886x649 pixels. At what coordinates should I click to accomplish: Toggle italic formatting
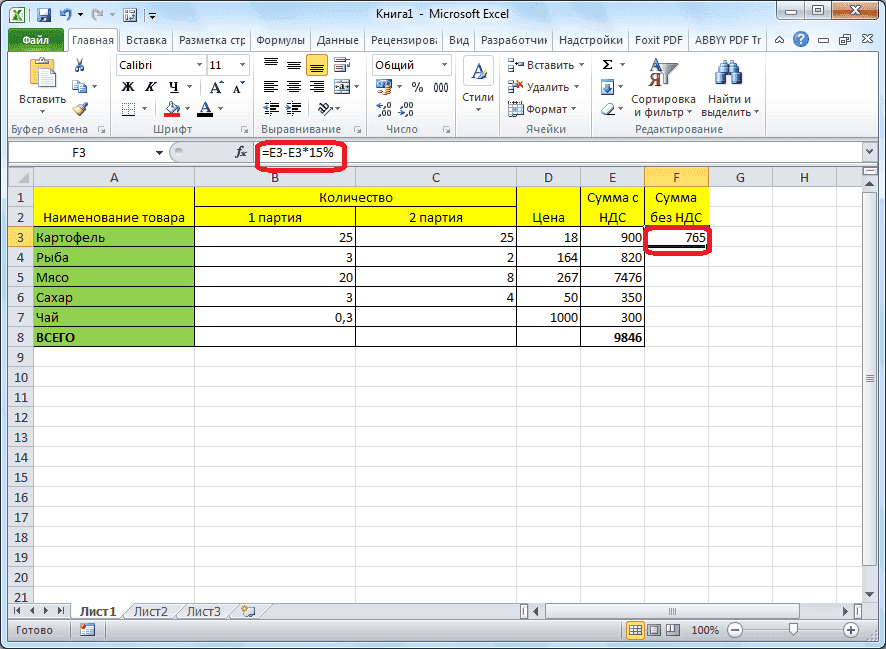pos(151,86)
